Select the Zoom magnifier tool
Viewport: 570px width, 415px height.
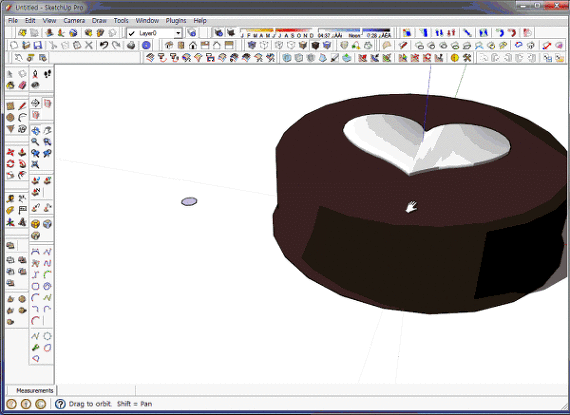point(35,142)
